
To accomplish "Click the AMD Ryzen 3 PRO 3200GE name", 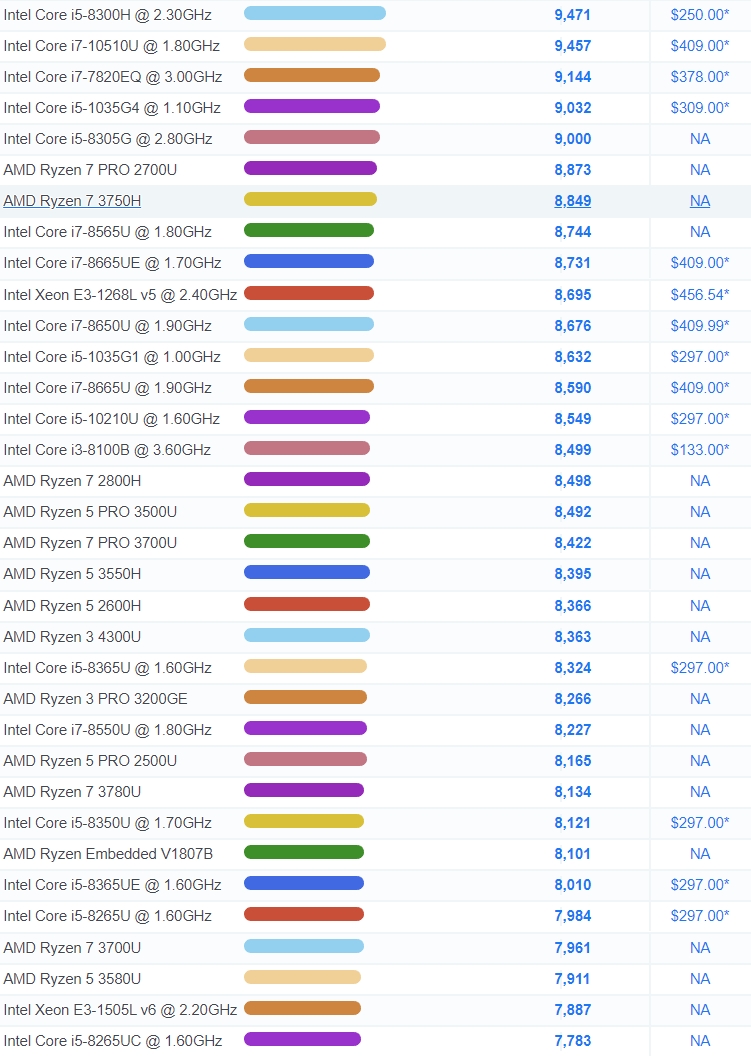I will [96, 699].
